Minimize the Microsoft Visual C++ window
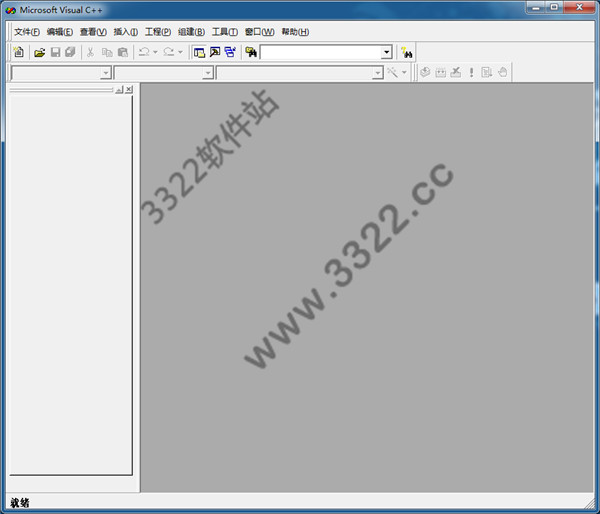 536,7
